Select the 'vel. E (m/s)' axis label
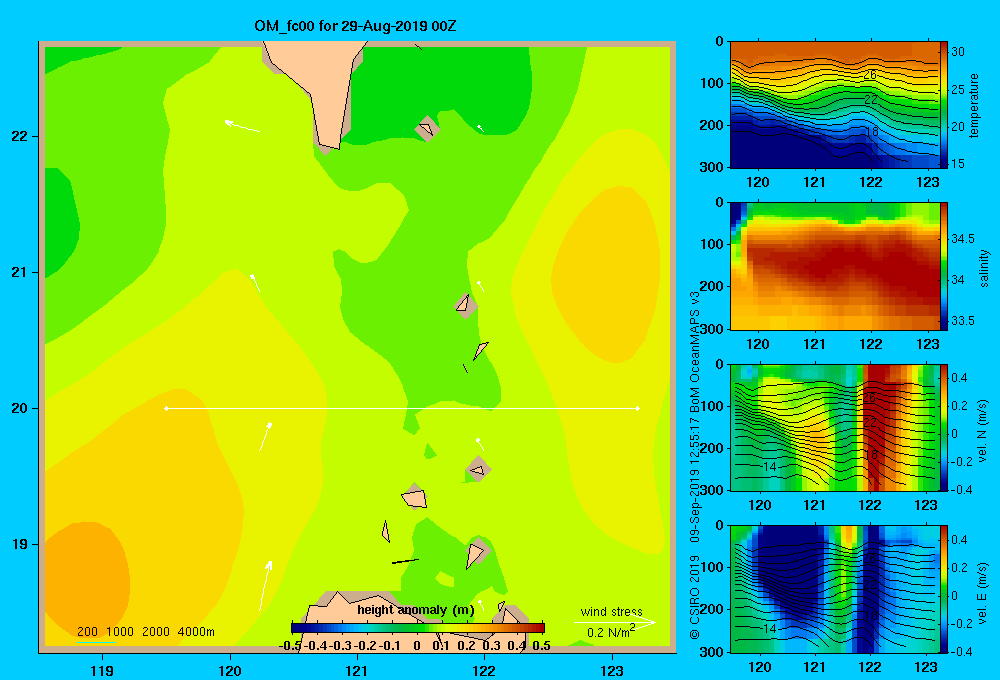 click(983, 592)
